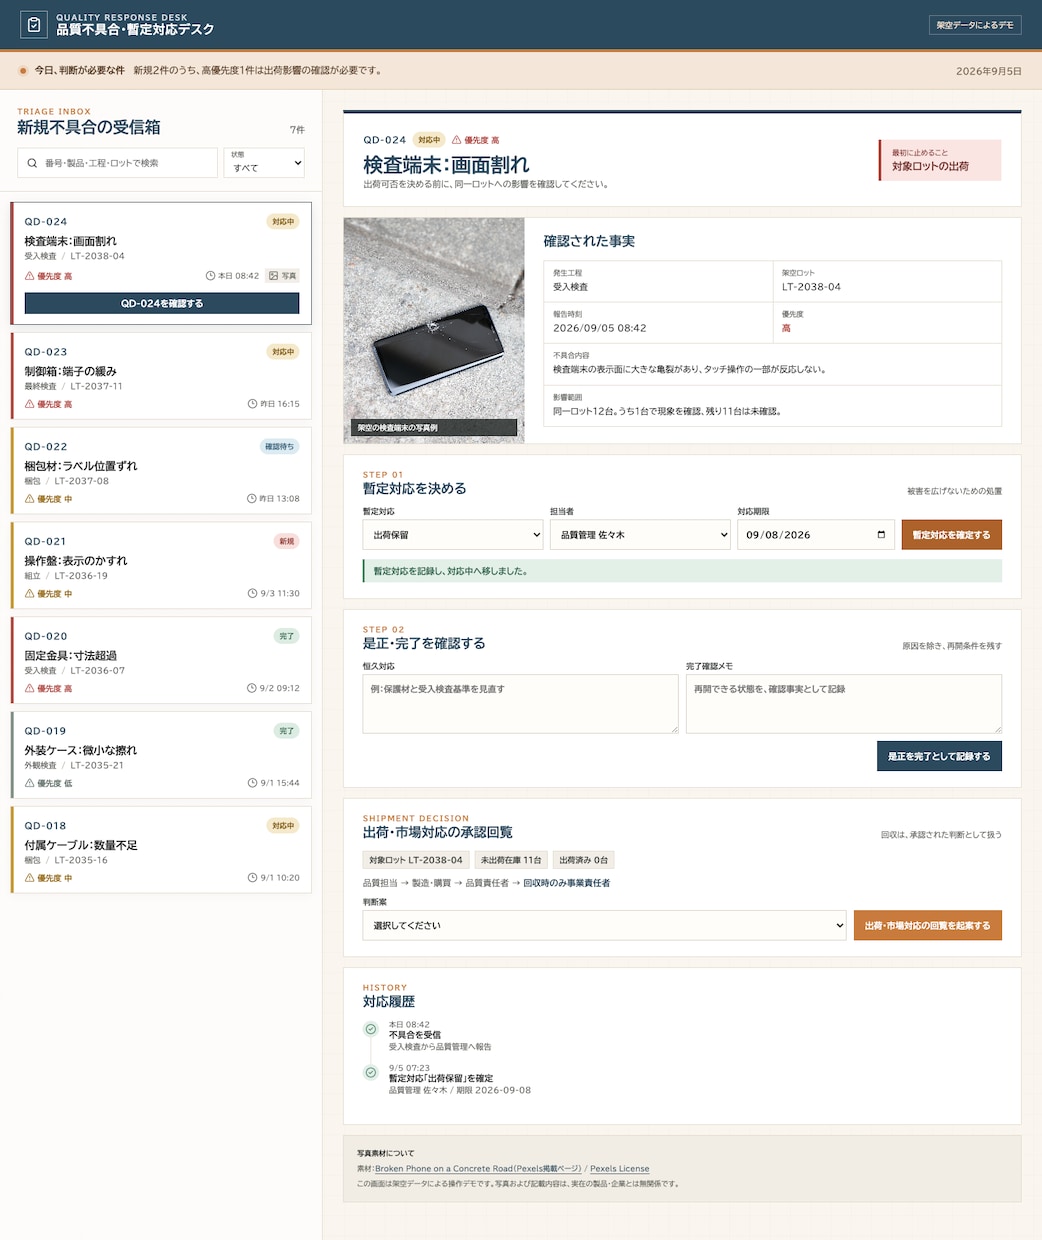Click the 2026年9月5日 date in banner

989,71
